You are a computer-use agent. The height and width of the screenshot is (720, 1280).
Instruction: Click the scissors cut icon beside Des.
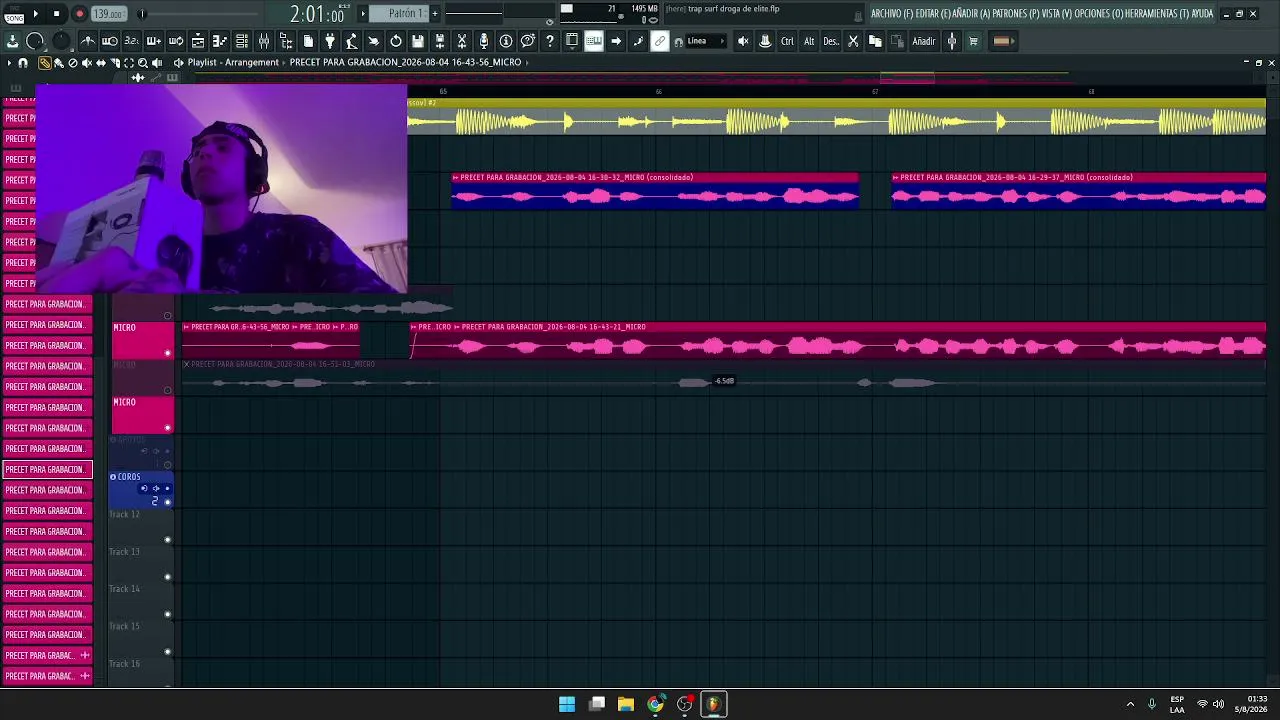click(x=853, y=41)
